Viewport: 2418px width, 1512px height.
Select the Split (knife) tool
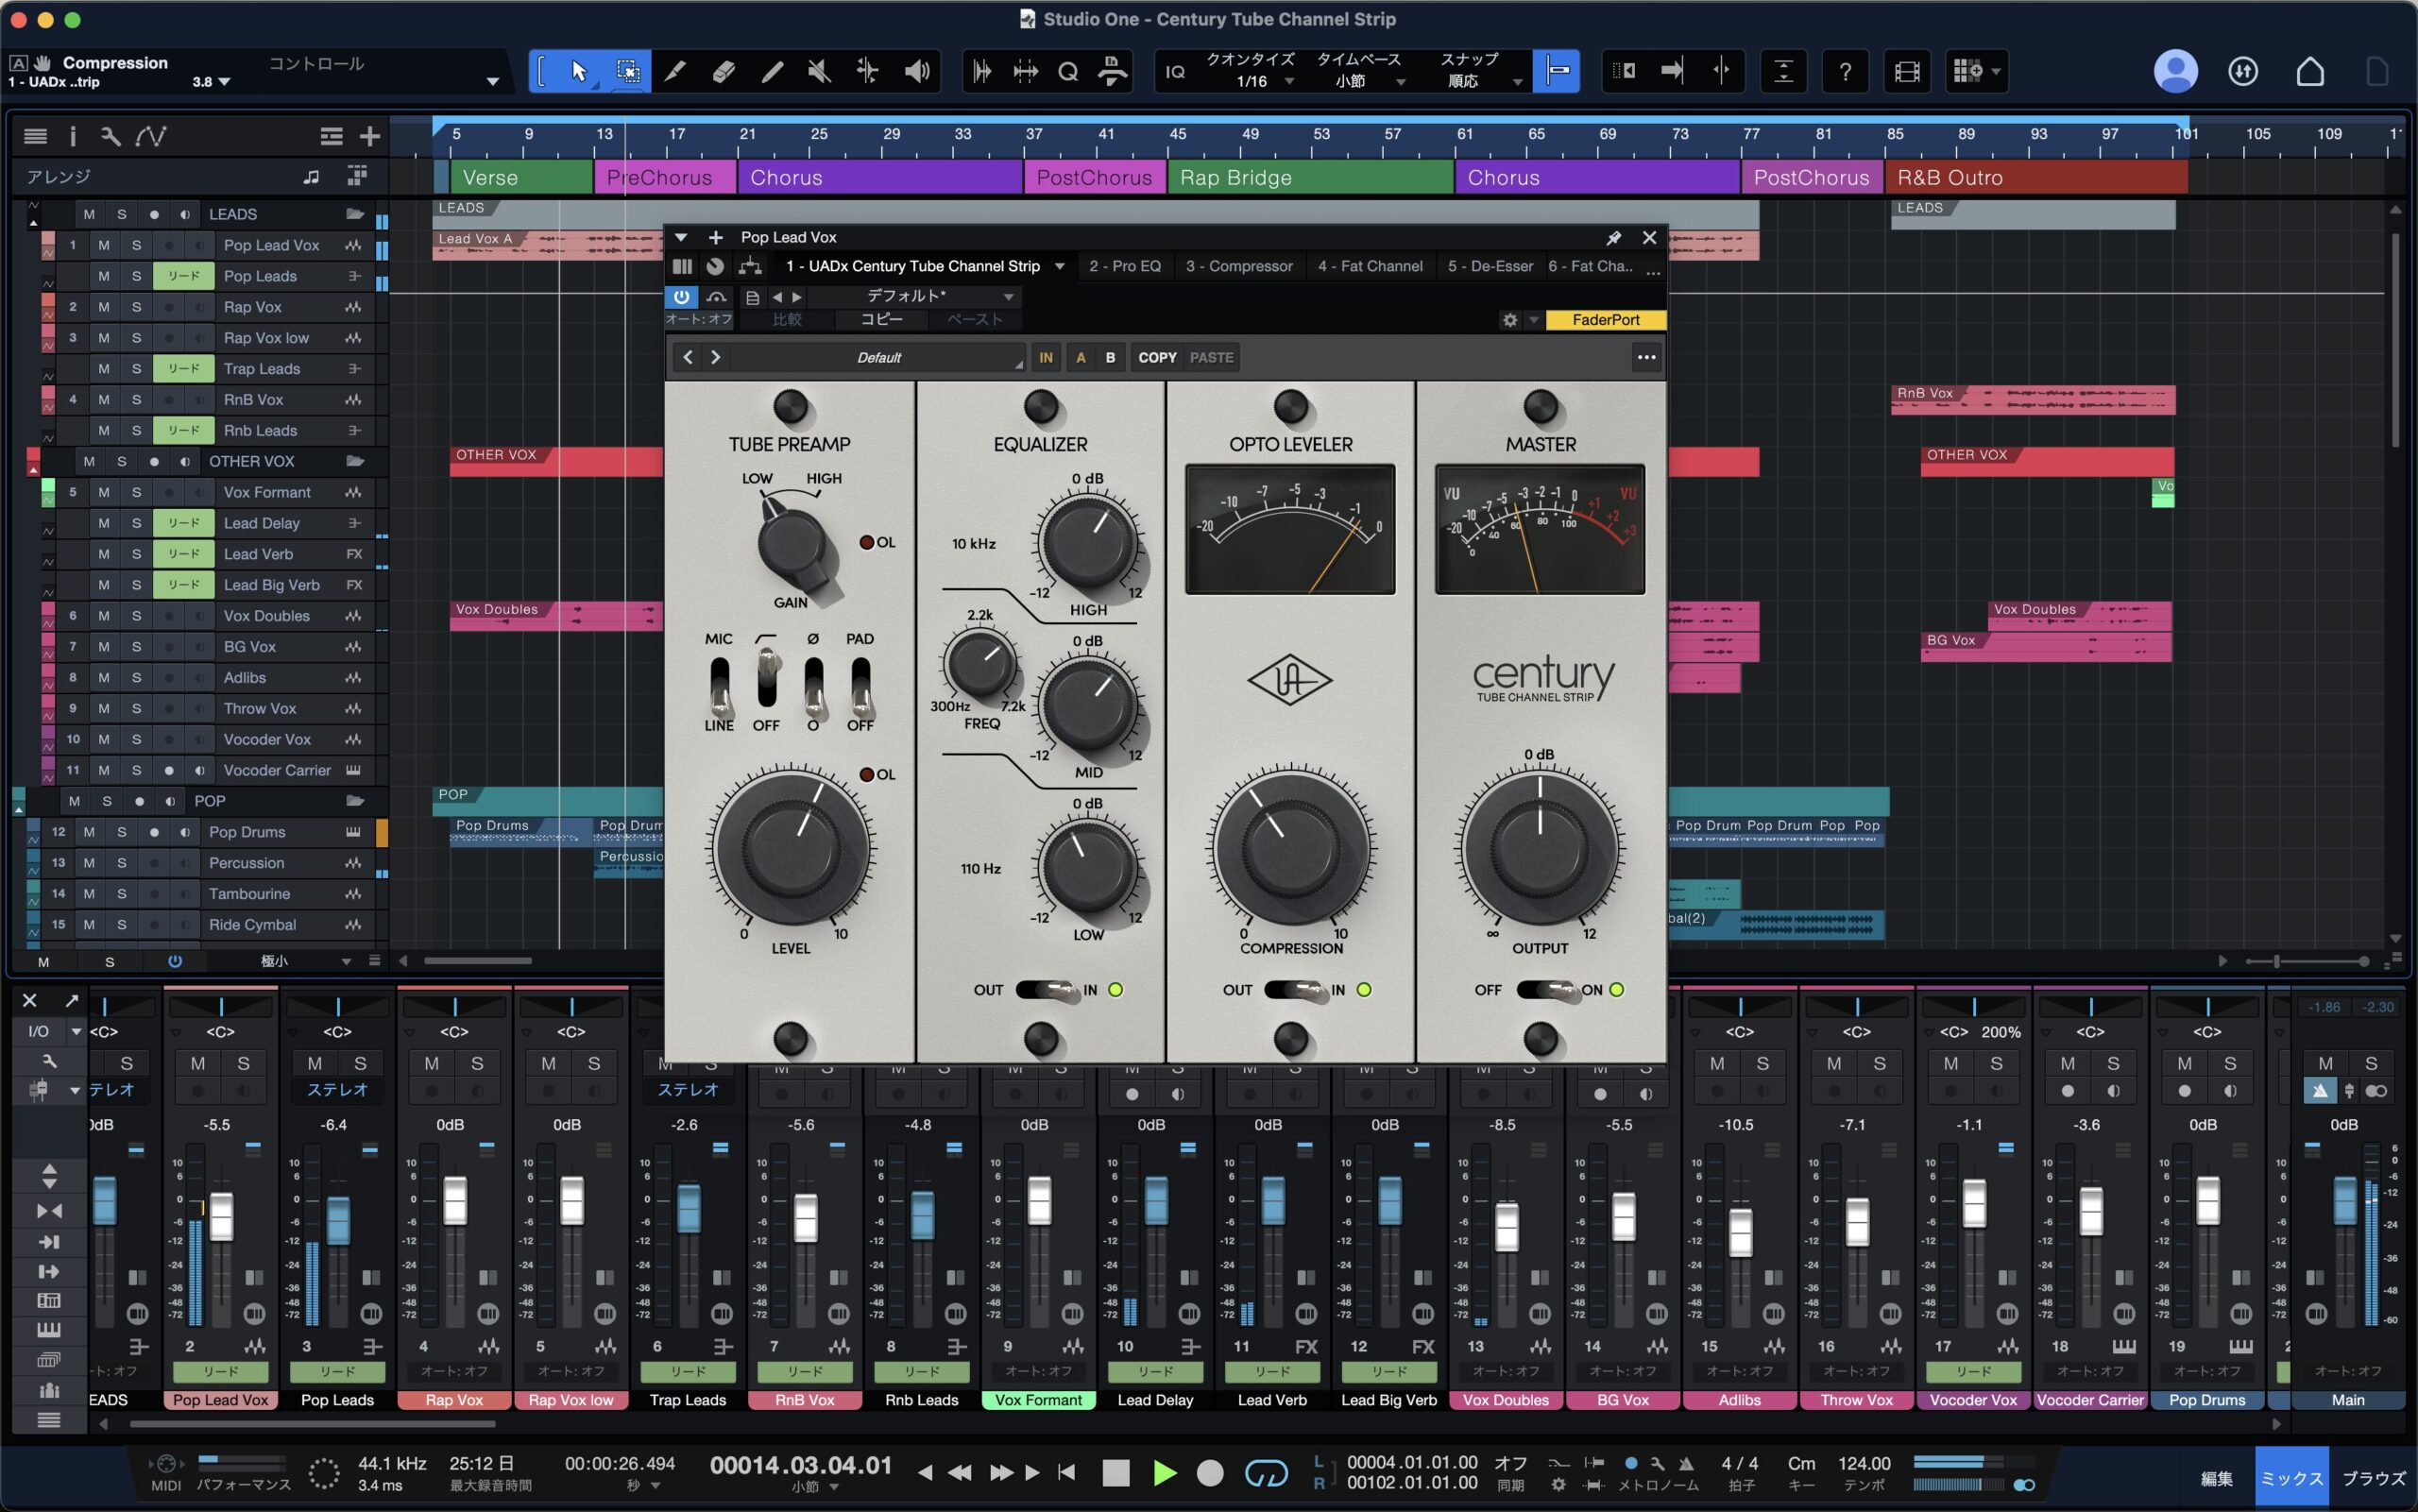[x=675, y=71]
